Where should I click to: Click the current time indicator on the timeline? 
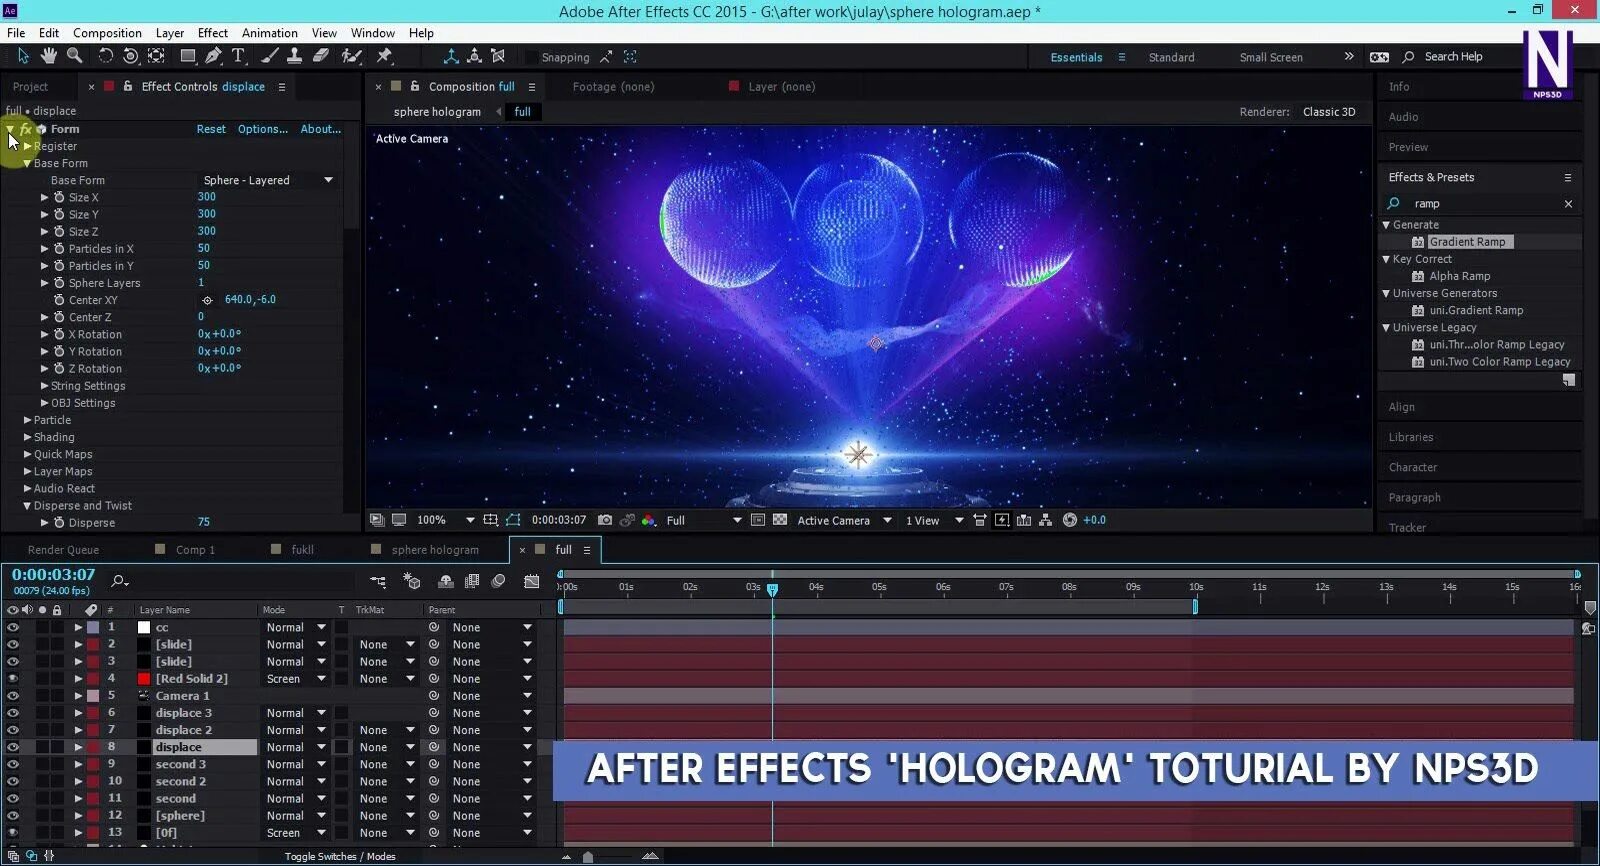click(772, 589)
